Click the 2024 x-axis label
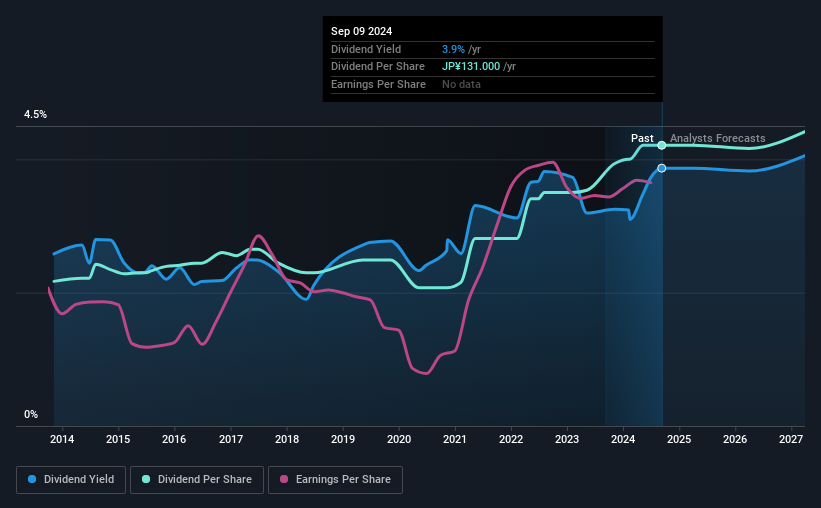 pyautogui.click(x=623, y=439)
